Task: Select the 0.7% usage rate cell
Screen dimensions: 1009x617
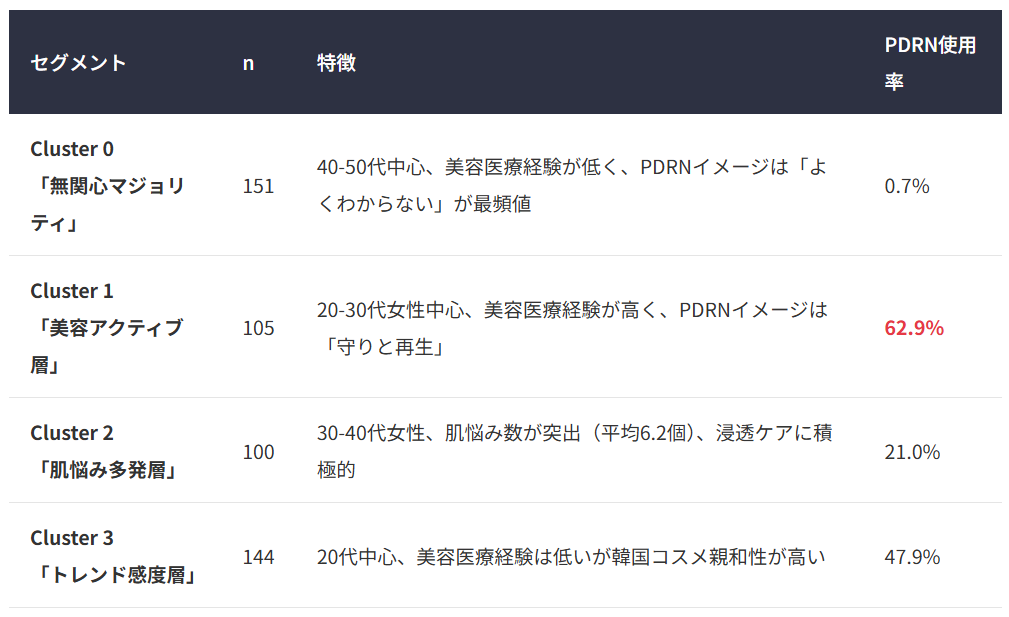Action: pos(907,186)
